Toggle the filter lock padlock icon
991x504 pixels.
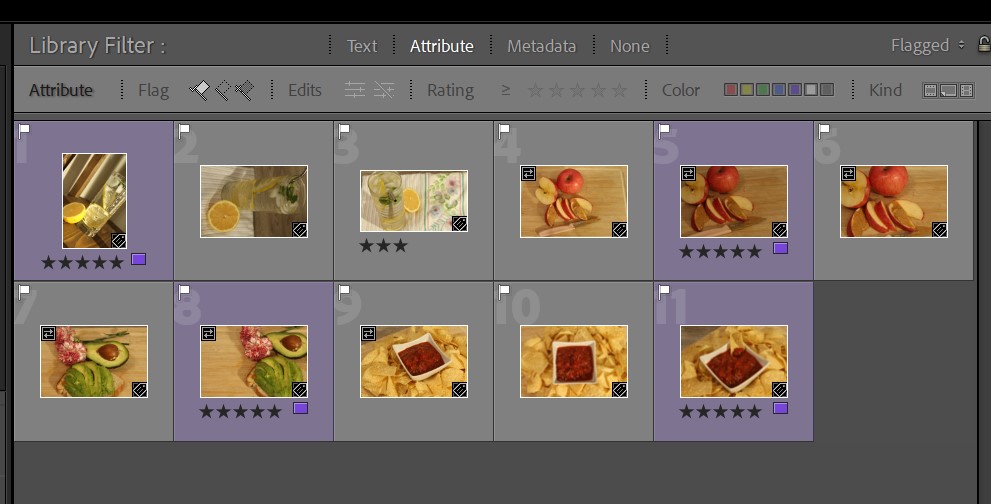(x=983, y=45)
